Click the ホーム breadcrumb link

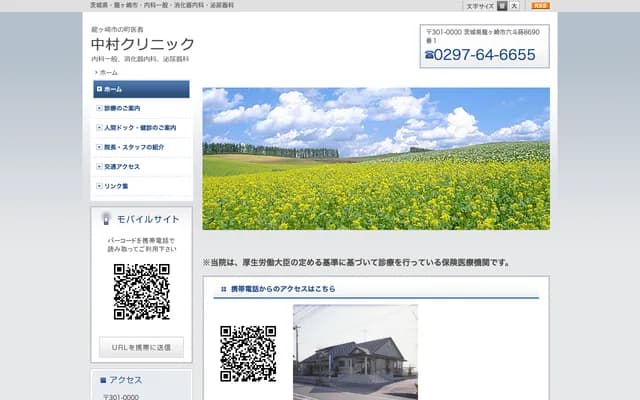point(108,73)
